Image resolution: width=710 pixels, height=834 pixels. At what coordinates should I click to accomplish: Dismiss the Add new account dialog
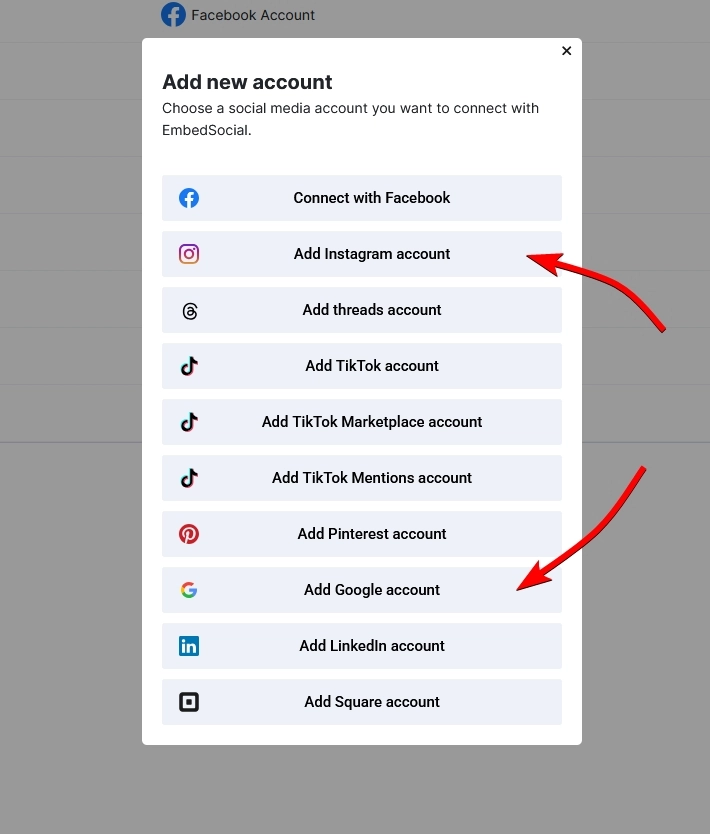[566, 50]
